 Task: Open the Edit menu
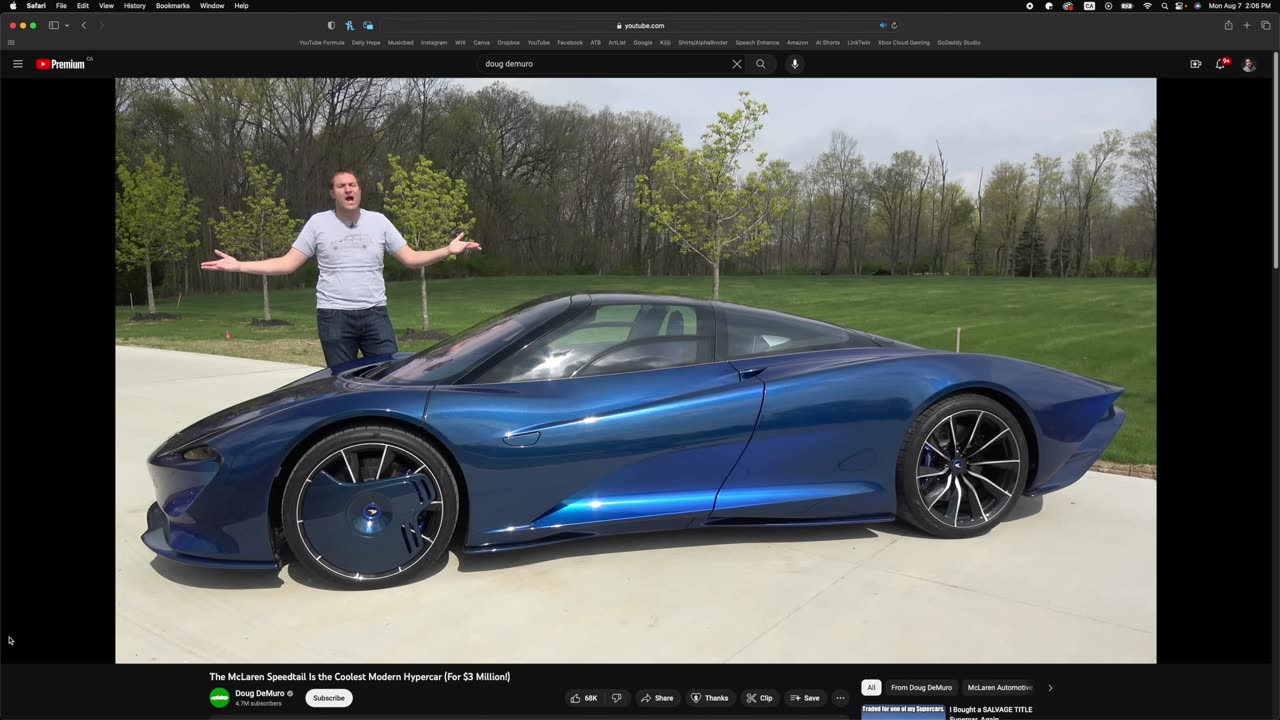[83, 6]
